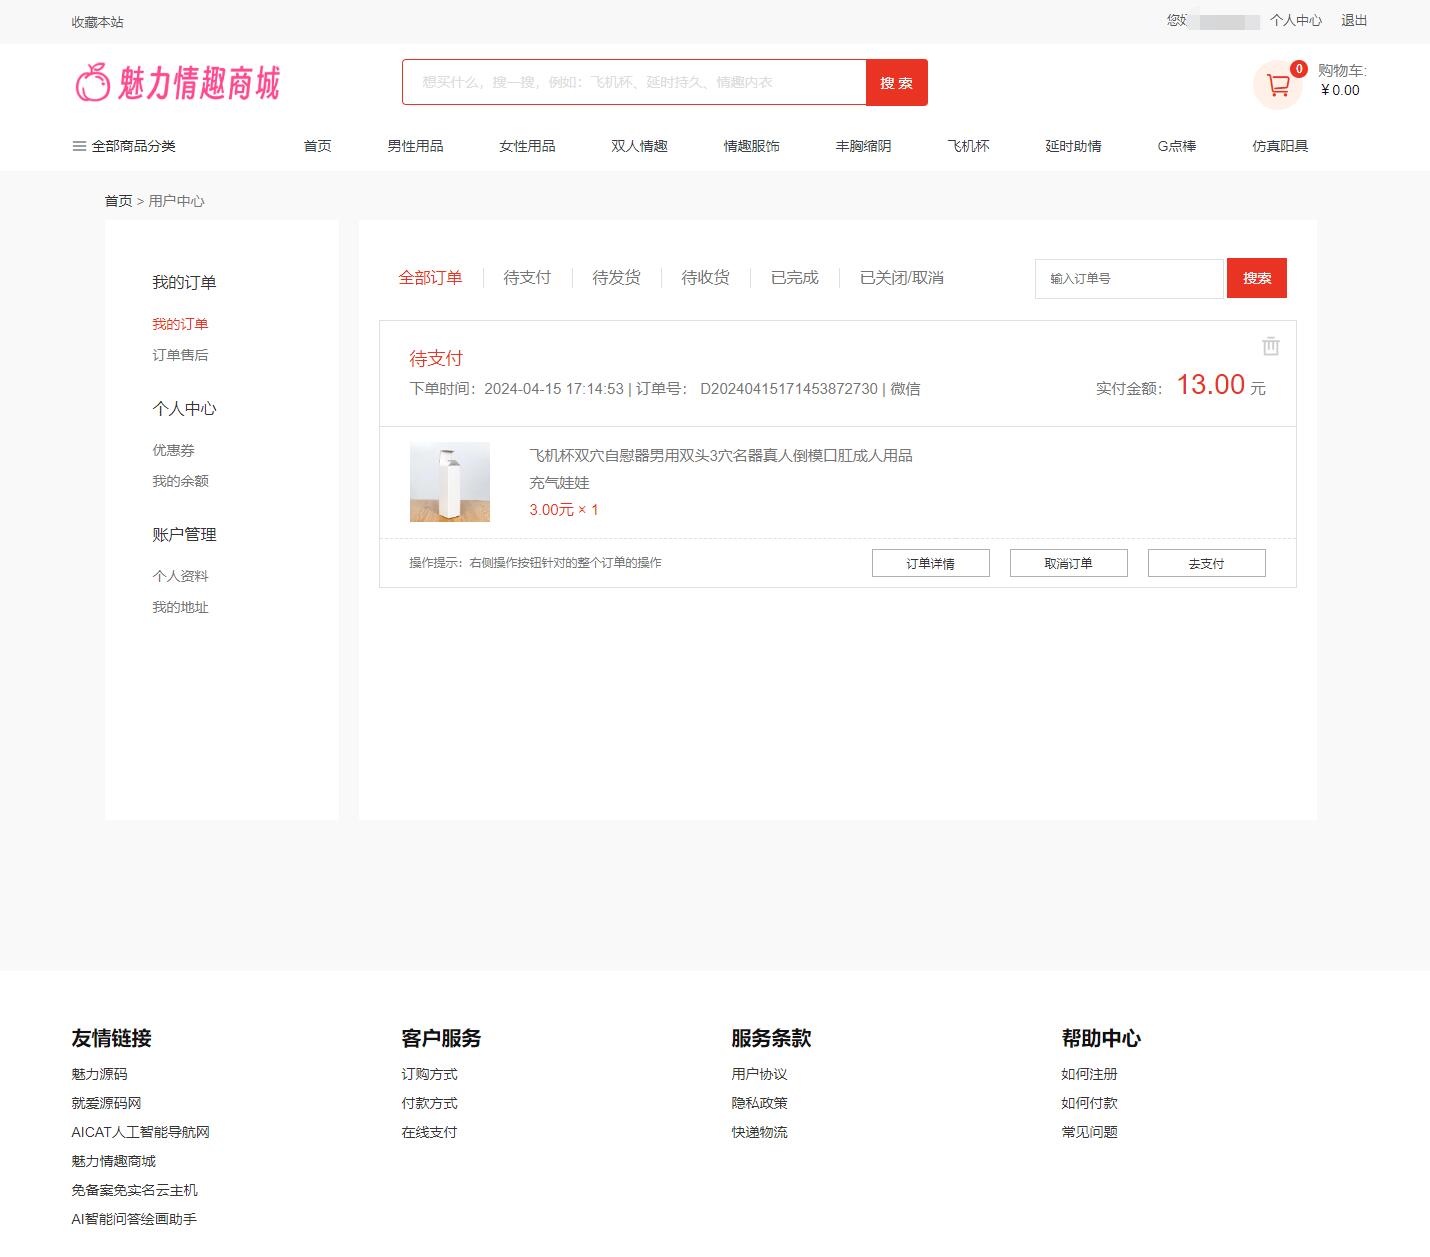Delete order using trash icon

[1270, 346]
